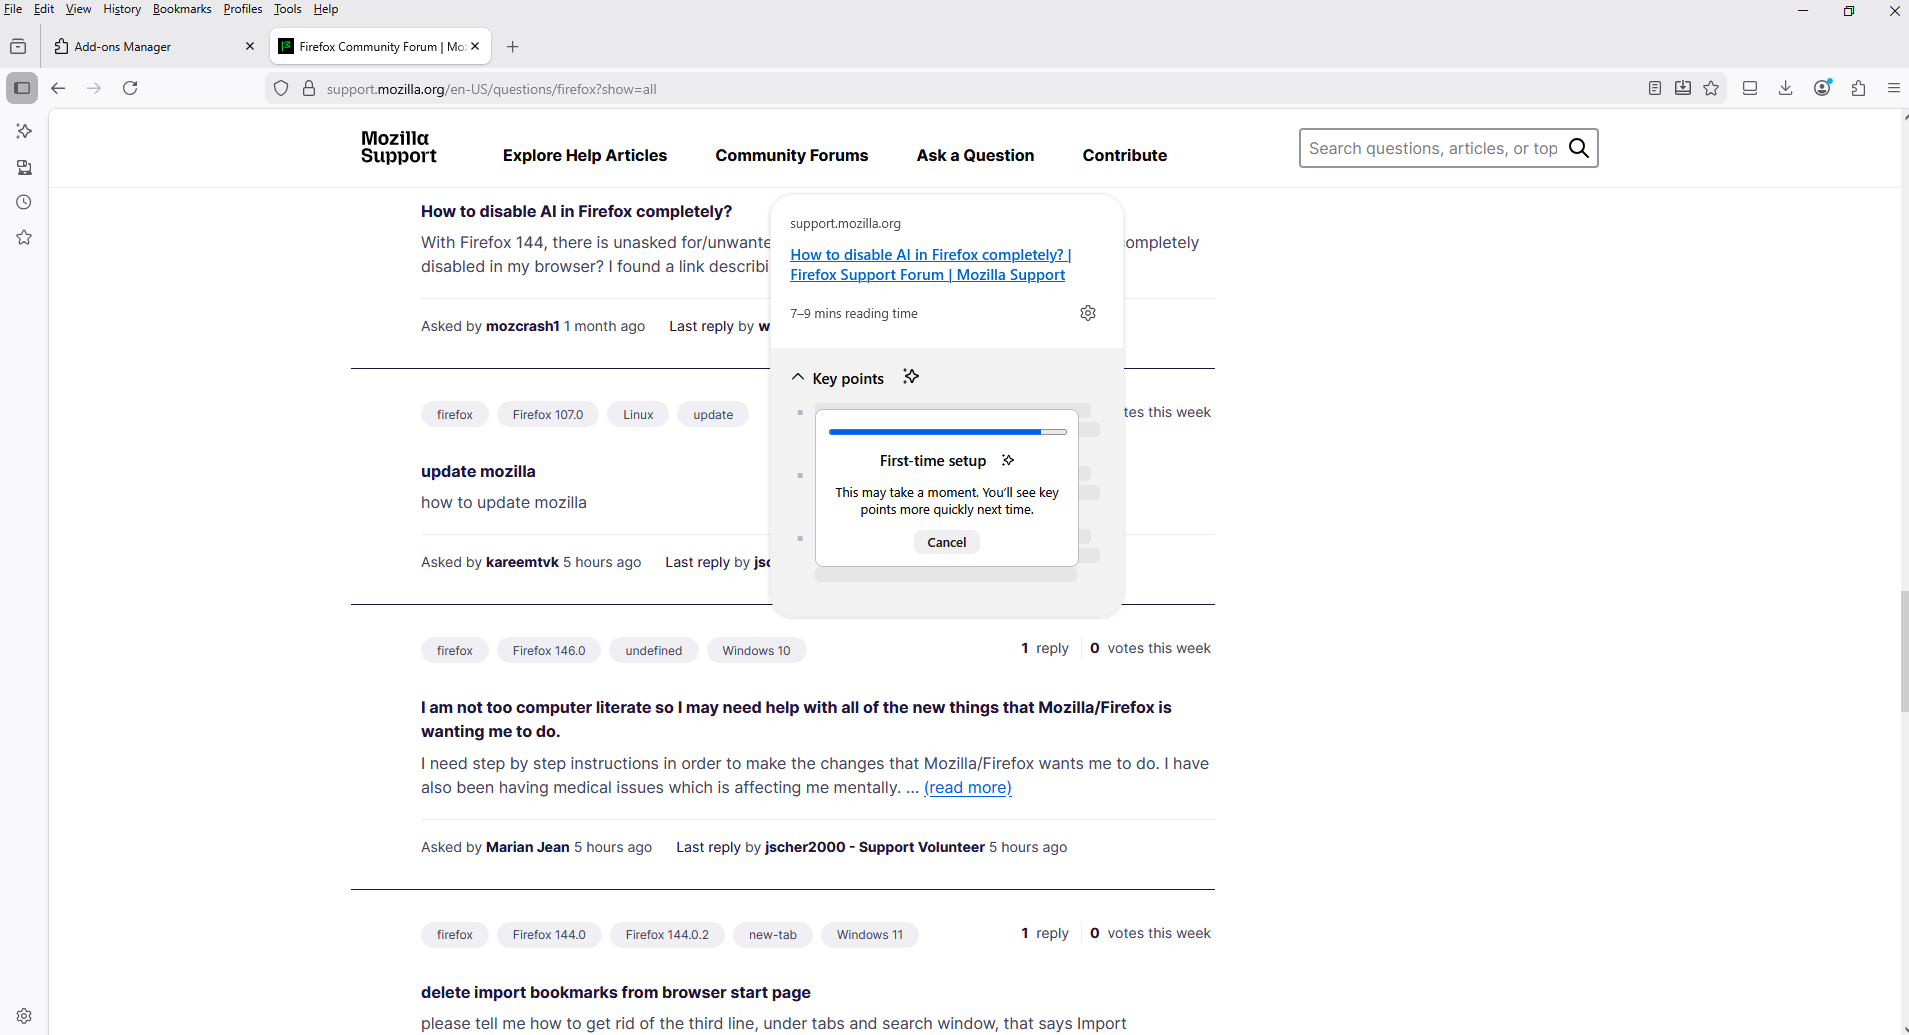The height and width of the screenshot is (1035, 1909).
Task: Select the new-tab tag
Action: point(773,935)
